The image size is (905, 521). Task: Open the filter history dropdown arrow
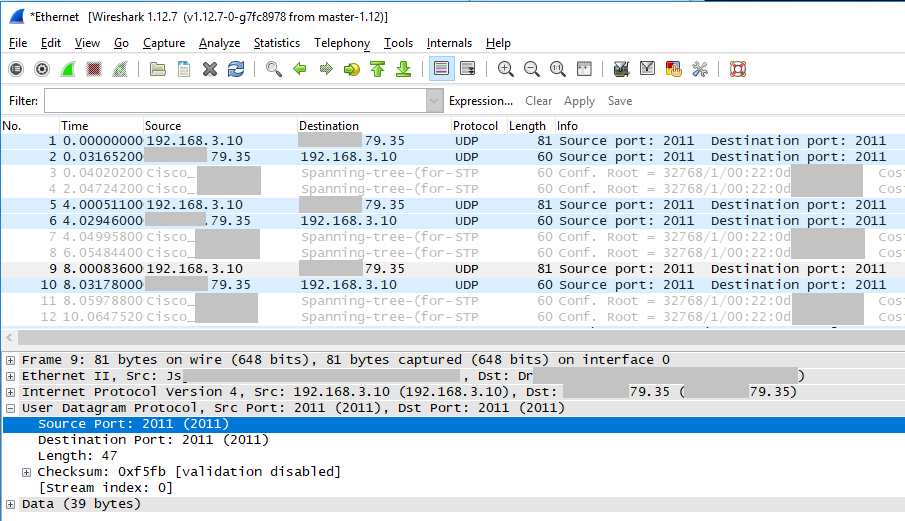pos(435,101)
